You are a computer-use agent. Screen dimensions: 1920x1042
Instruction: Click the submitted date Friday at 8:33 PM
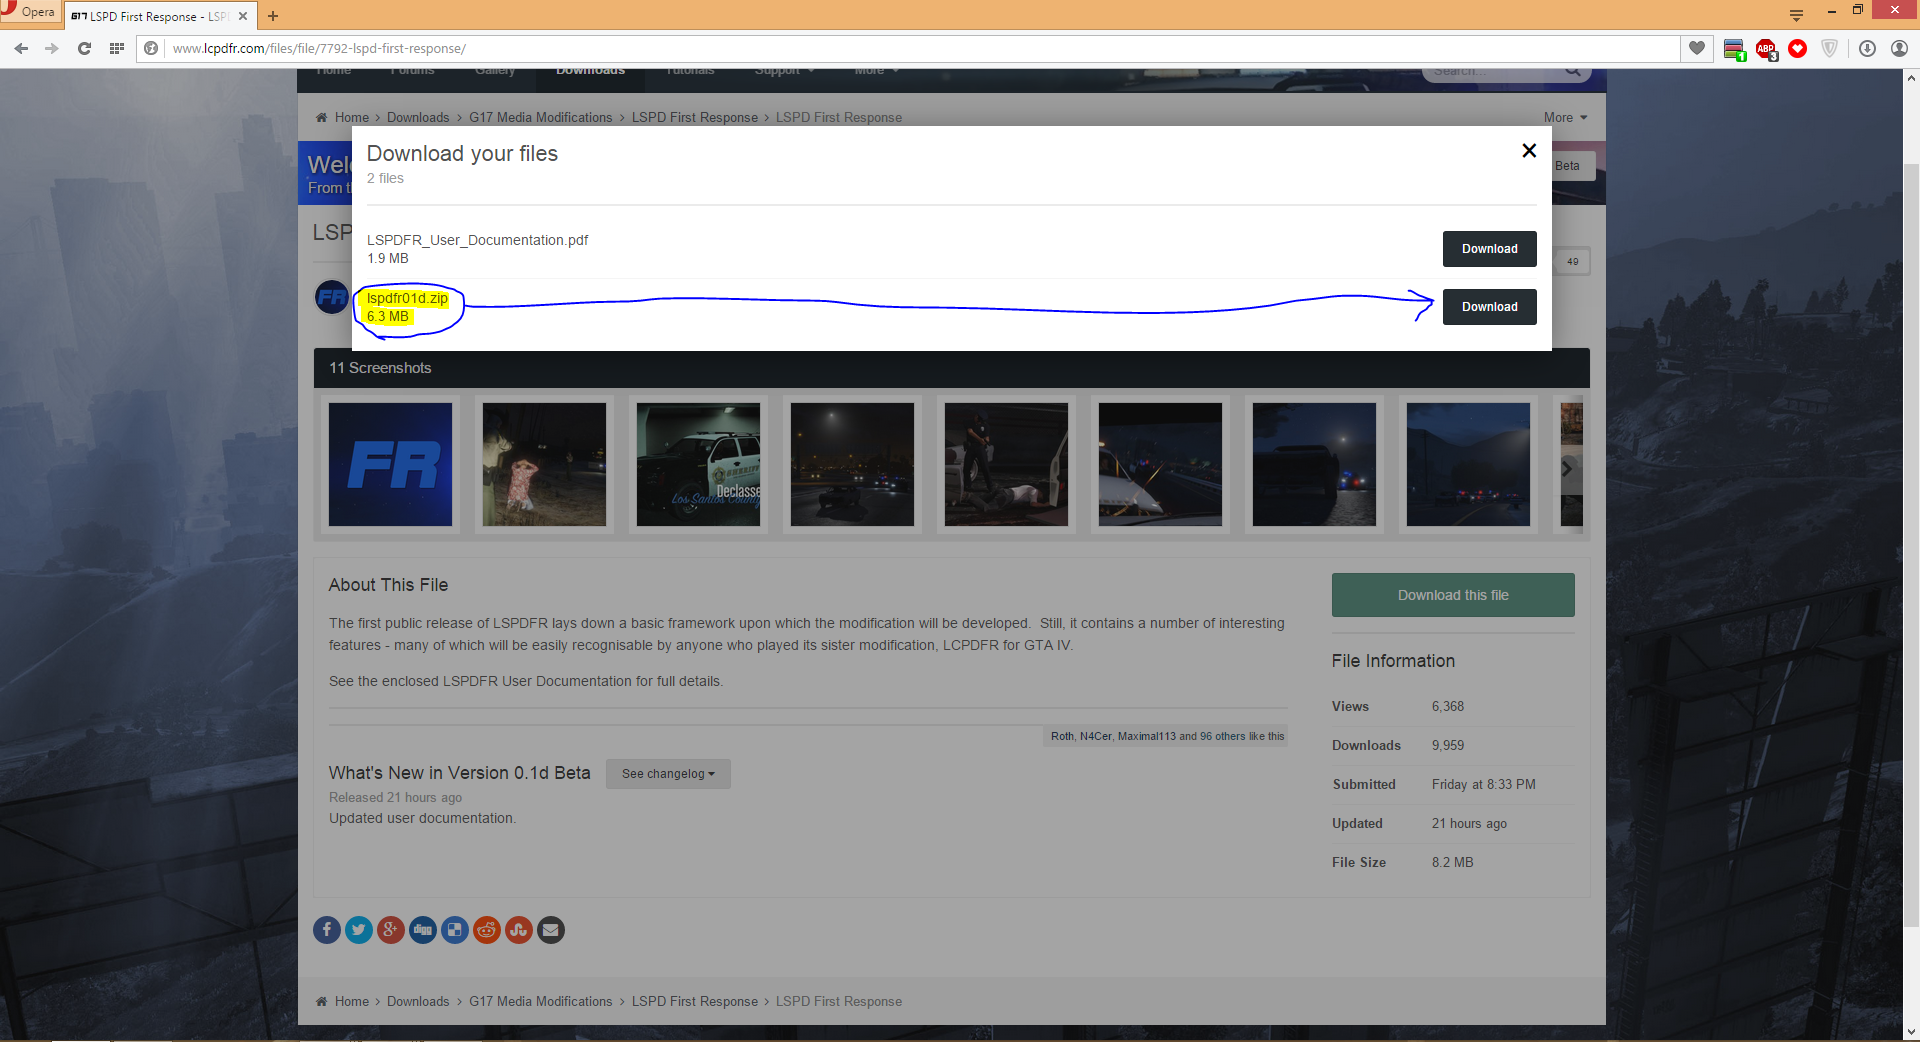coord(1483,785)
